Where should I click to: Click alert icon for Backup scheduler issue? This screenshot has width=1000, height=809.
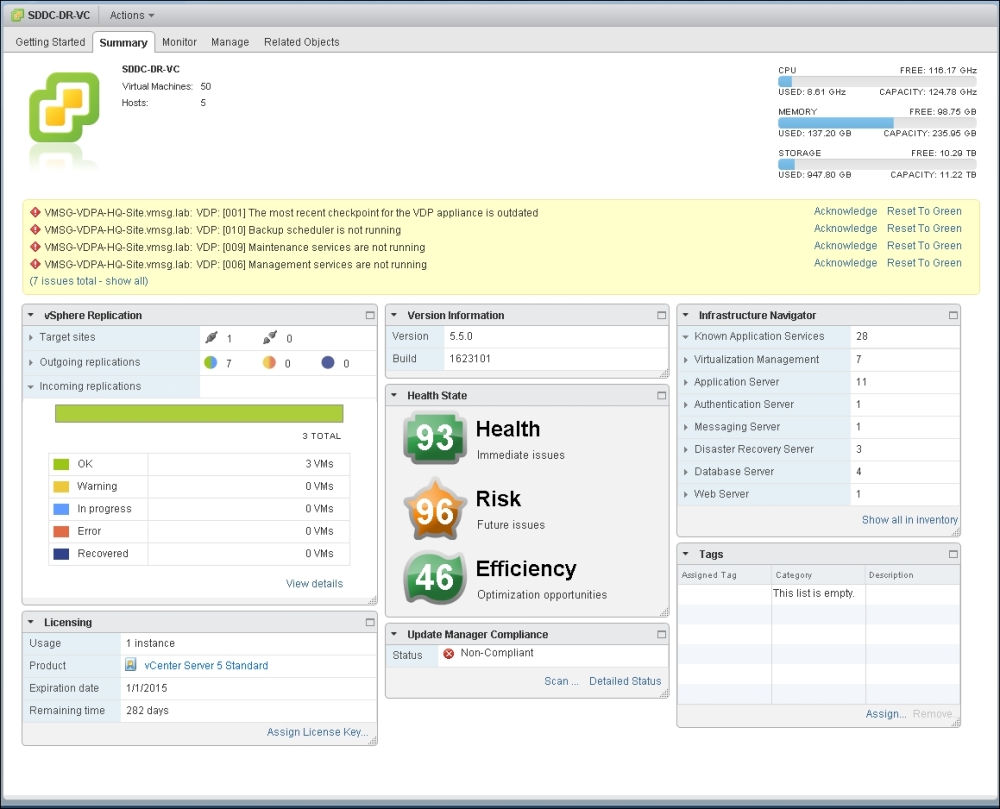(x=36, y=230)
